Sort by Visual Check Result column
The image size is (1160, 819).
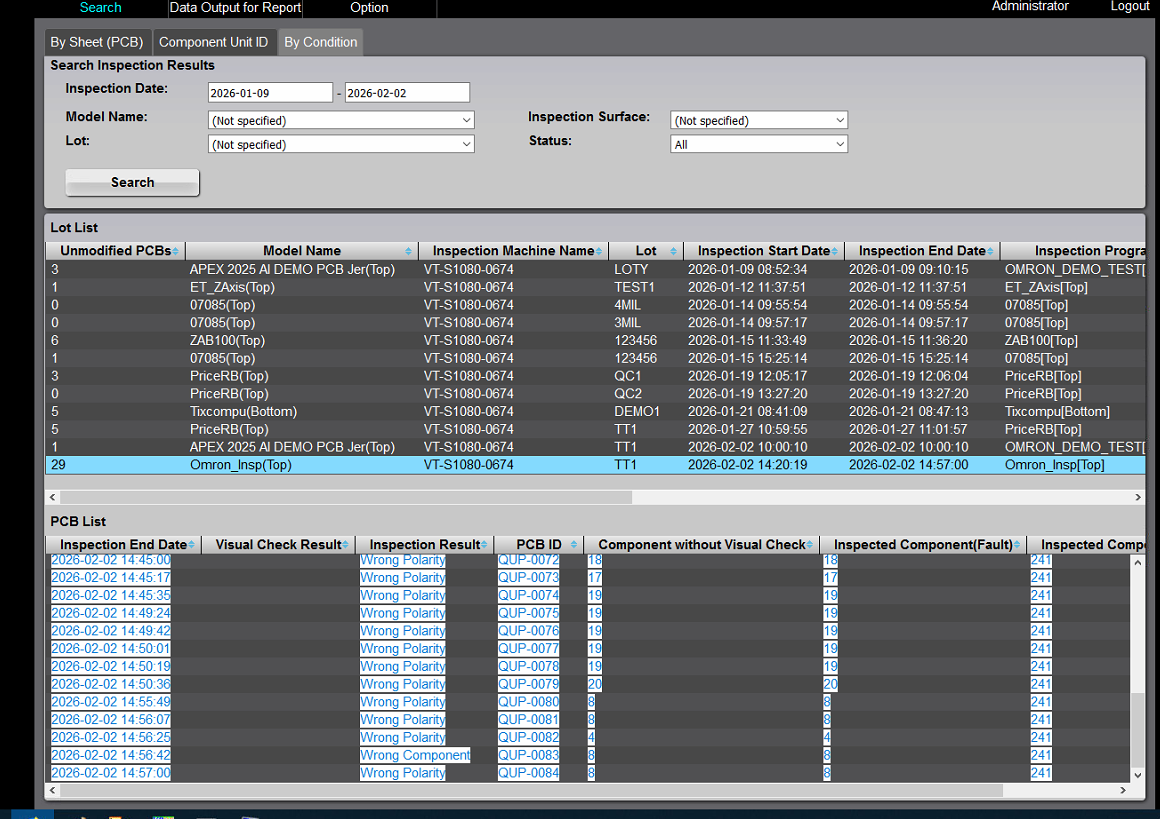pos(278,545)
